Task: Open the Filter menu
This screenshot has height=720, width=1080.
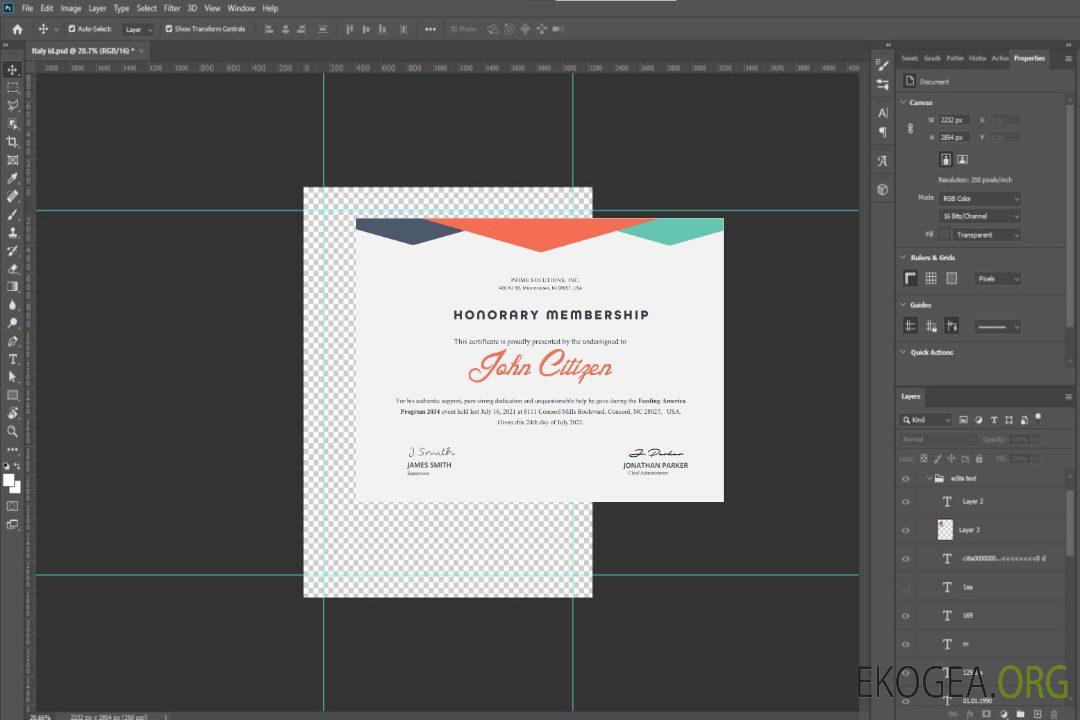Action: click(x=172, y=8)
